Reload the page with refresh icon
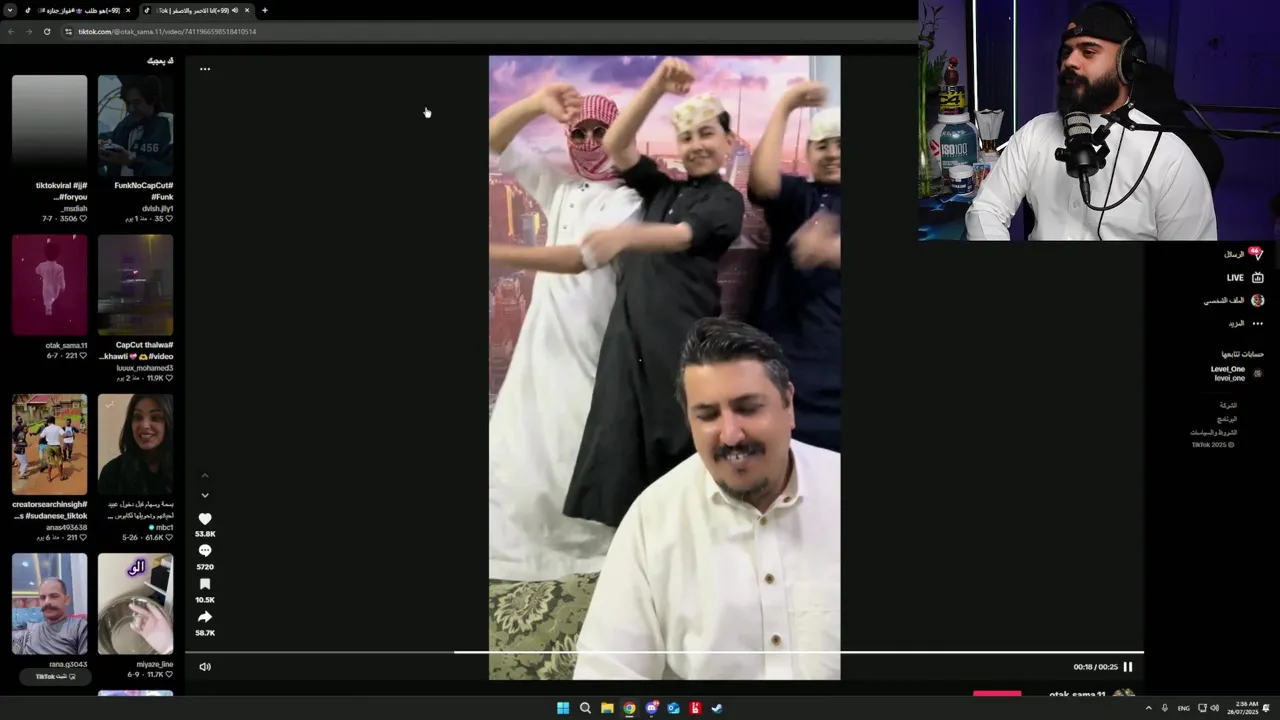 (x=46, y=32)
